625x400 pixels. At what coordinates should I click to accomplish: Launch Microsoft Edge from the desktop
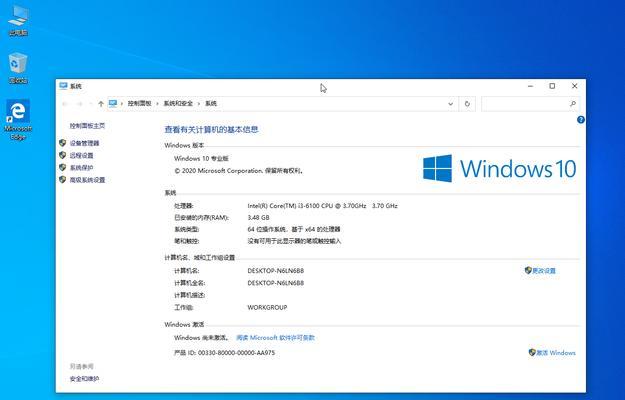pos(18,120)
